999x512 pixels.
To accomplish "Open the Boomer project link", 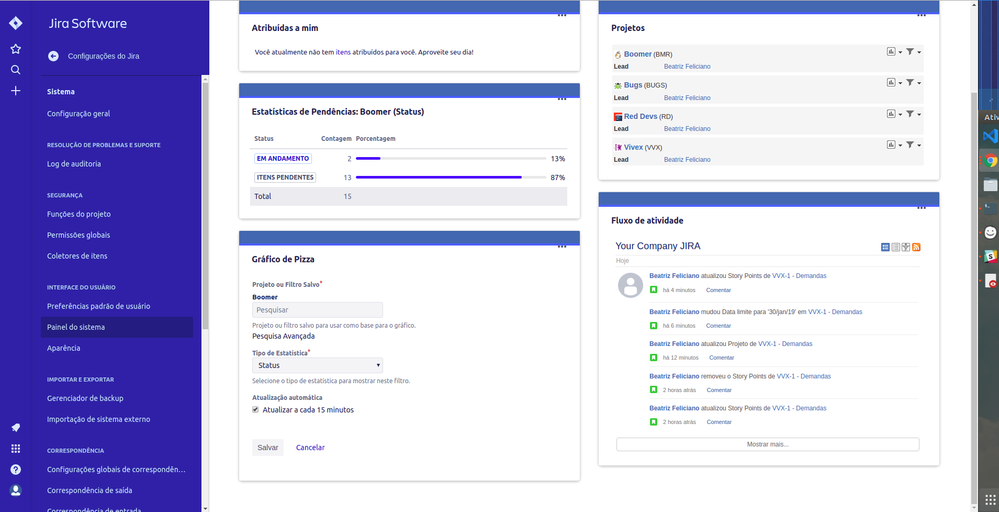I will pyautogui.click(x=638, y=54).
